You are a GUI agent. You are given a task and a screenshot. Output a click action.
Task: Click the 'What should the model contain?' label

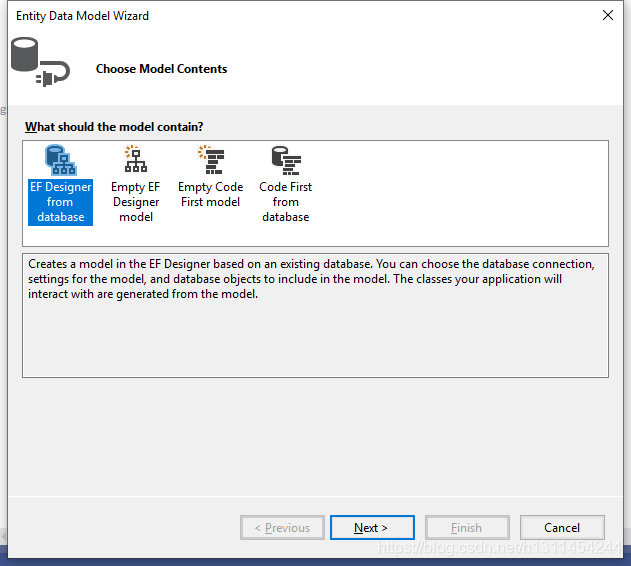click(x=114, y=127)
